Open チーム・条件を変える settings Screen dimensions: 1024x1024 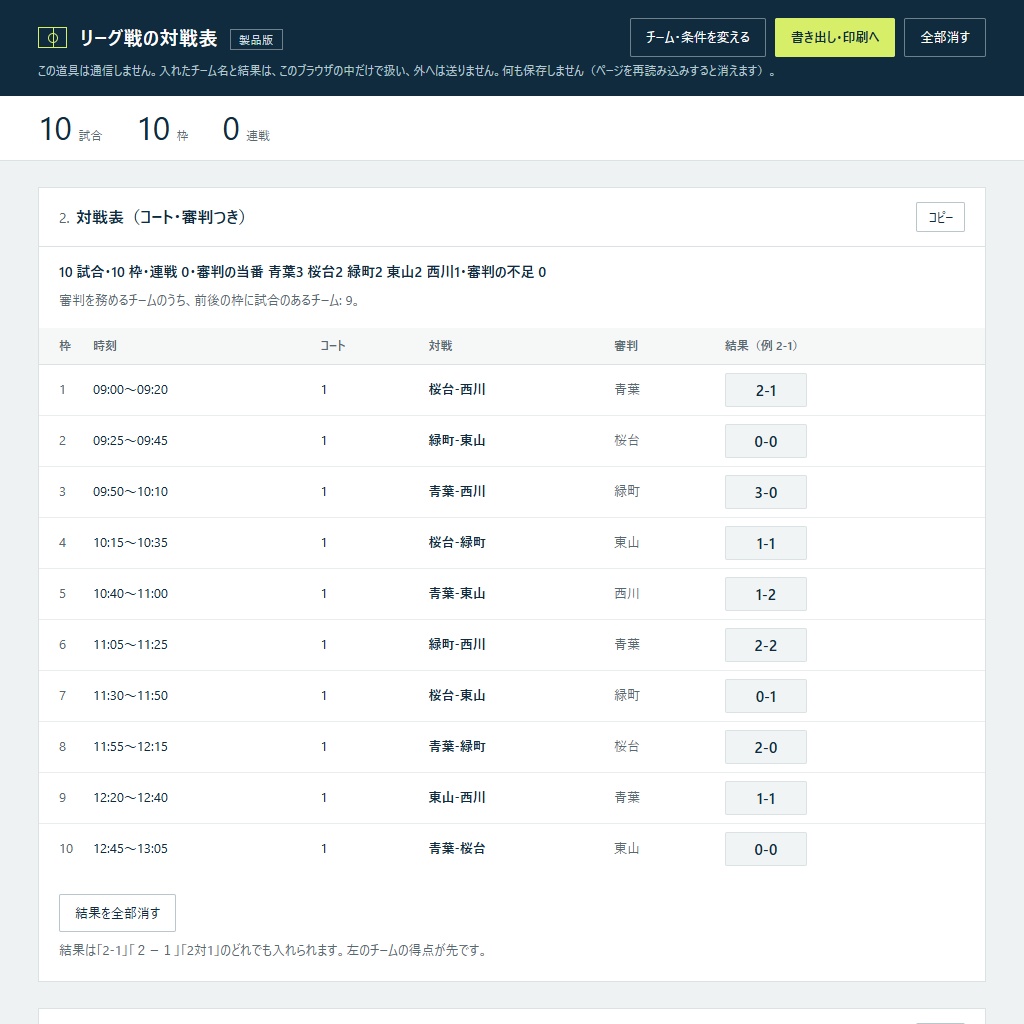pyautogui.click(x=697, y=37)
